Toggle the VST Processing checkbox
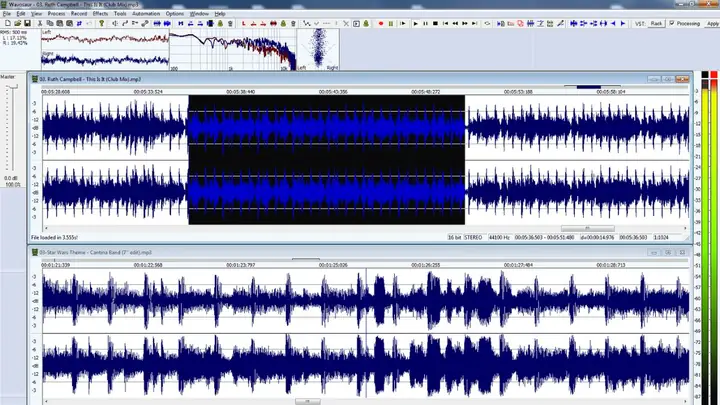This screenshot has width=720, height=405. pos(672,23)
